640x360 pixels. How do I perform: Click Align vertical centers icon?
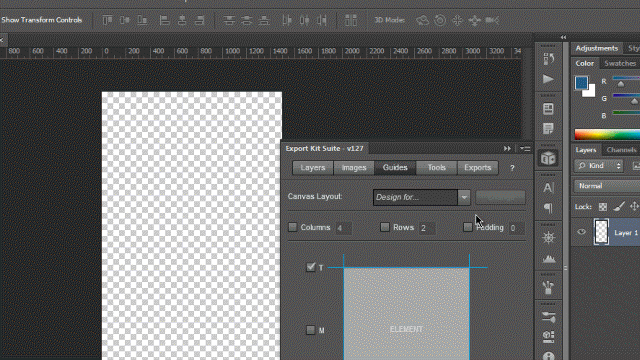click(124, 20)
